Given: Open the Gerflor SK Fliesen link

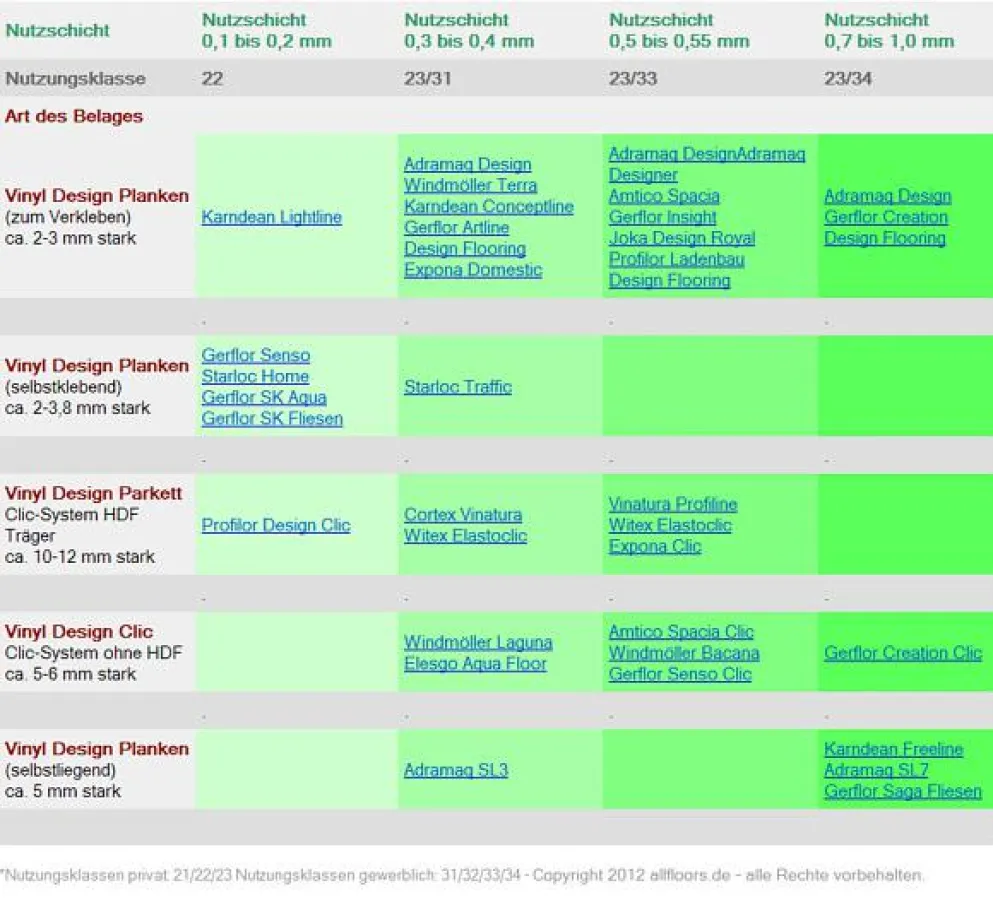Looking at the screenshot, I should pos(272,418).
